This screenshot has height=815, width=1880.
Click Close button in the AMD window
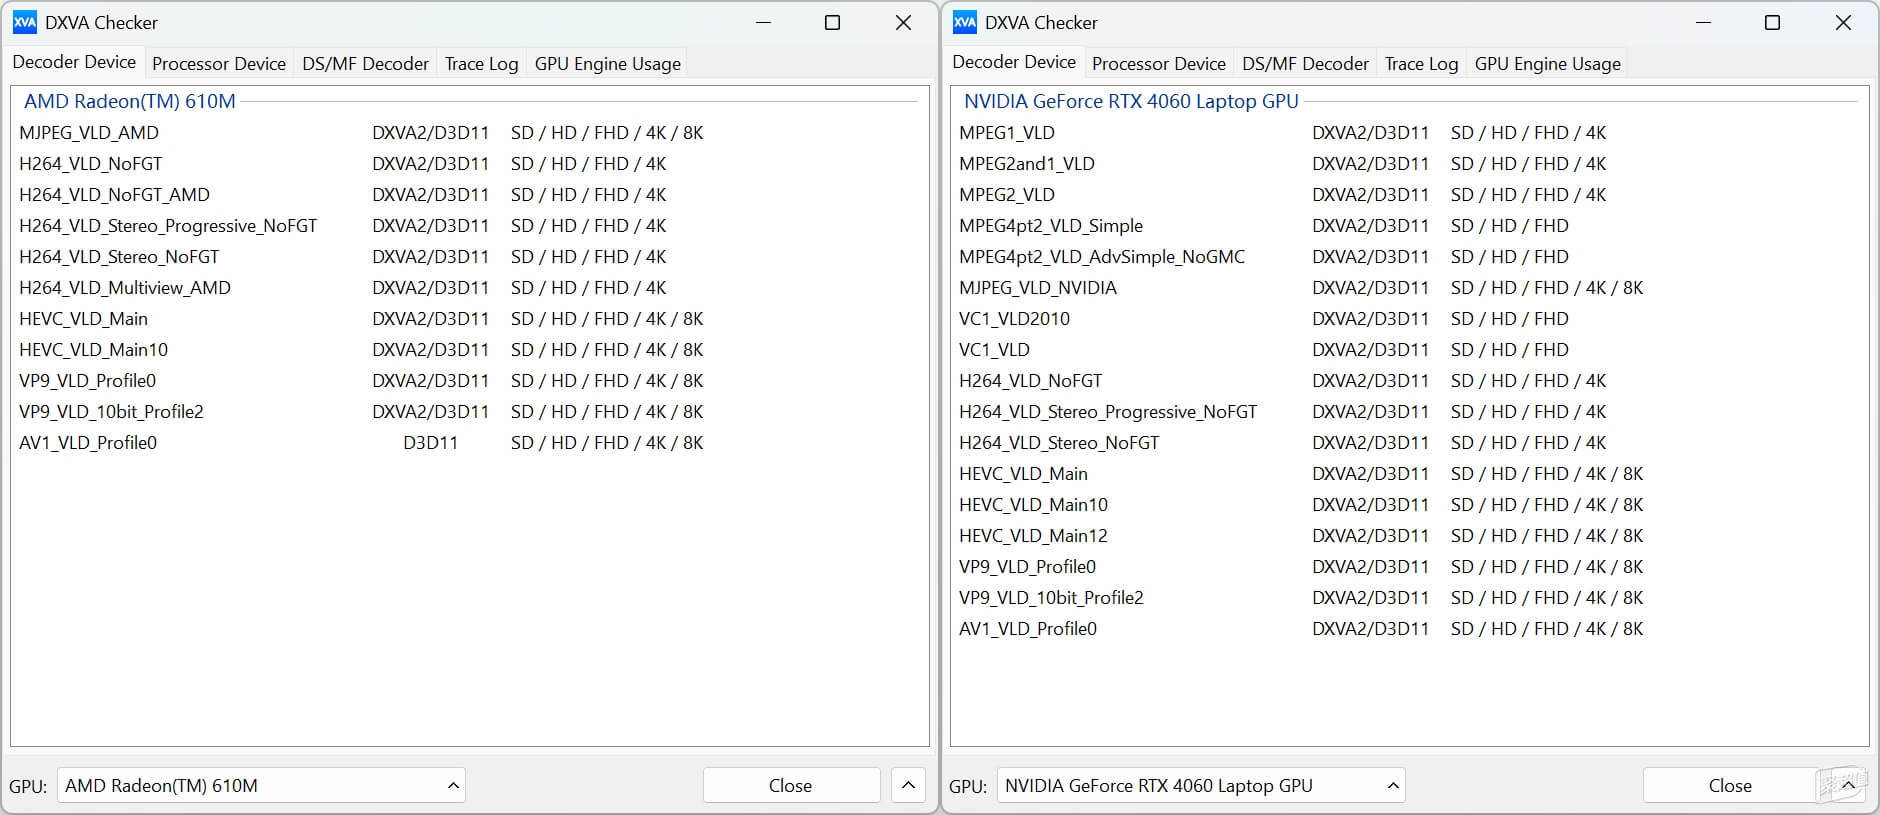[x=791, y=785]
